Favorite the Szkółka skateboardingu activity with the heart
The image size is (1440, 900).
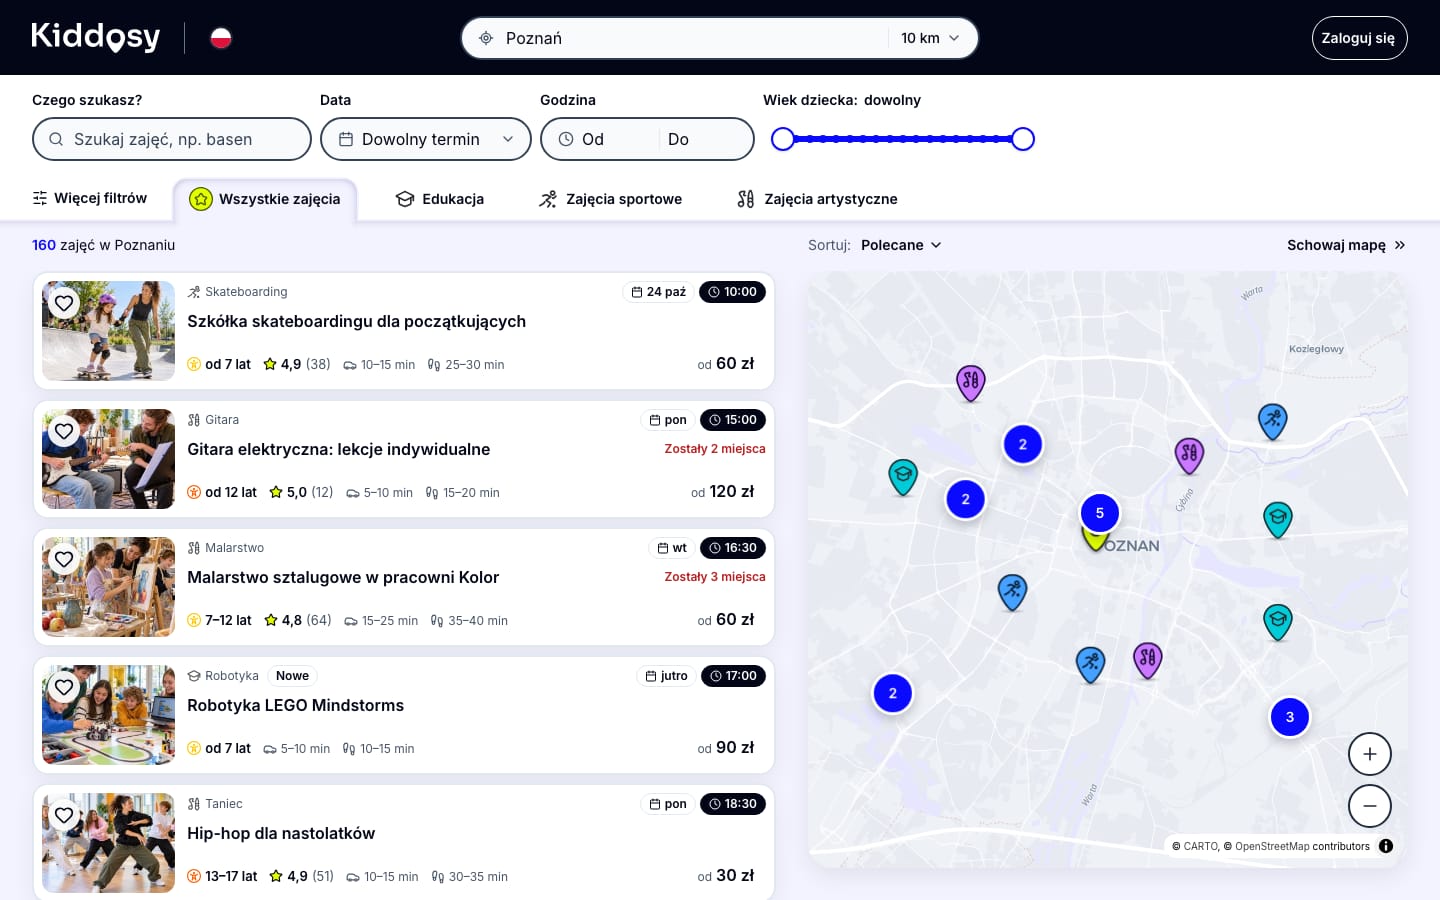click(64, 303)
